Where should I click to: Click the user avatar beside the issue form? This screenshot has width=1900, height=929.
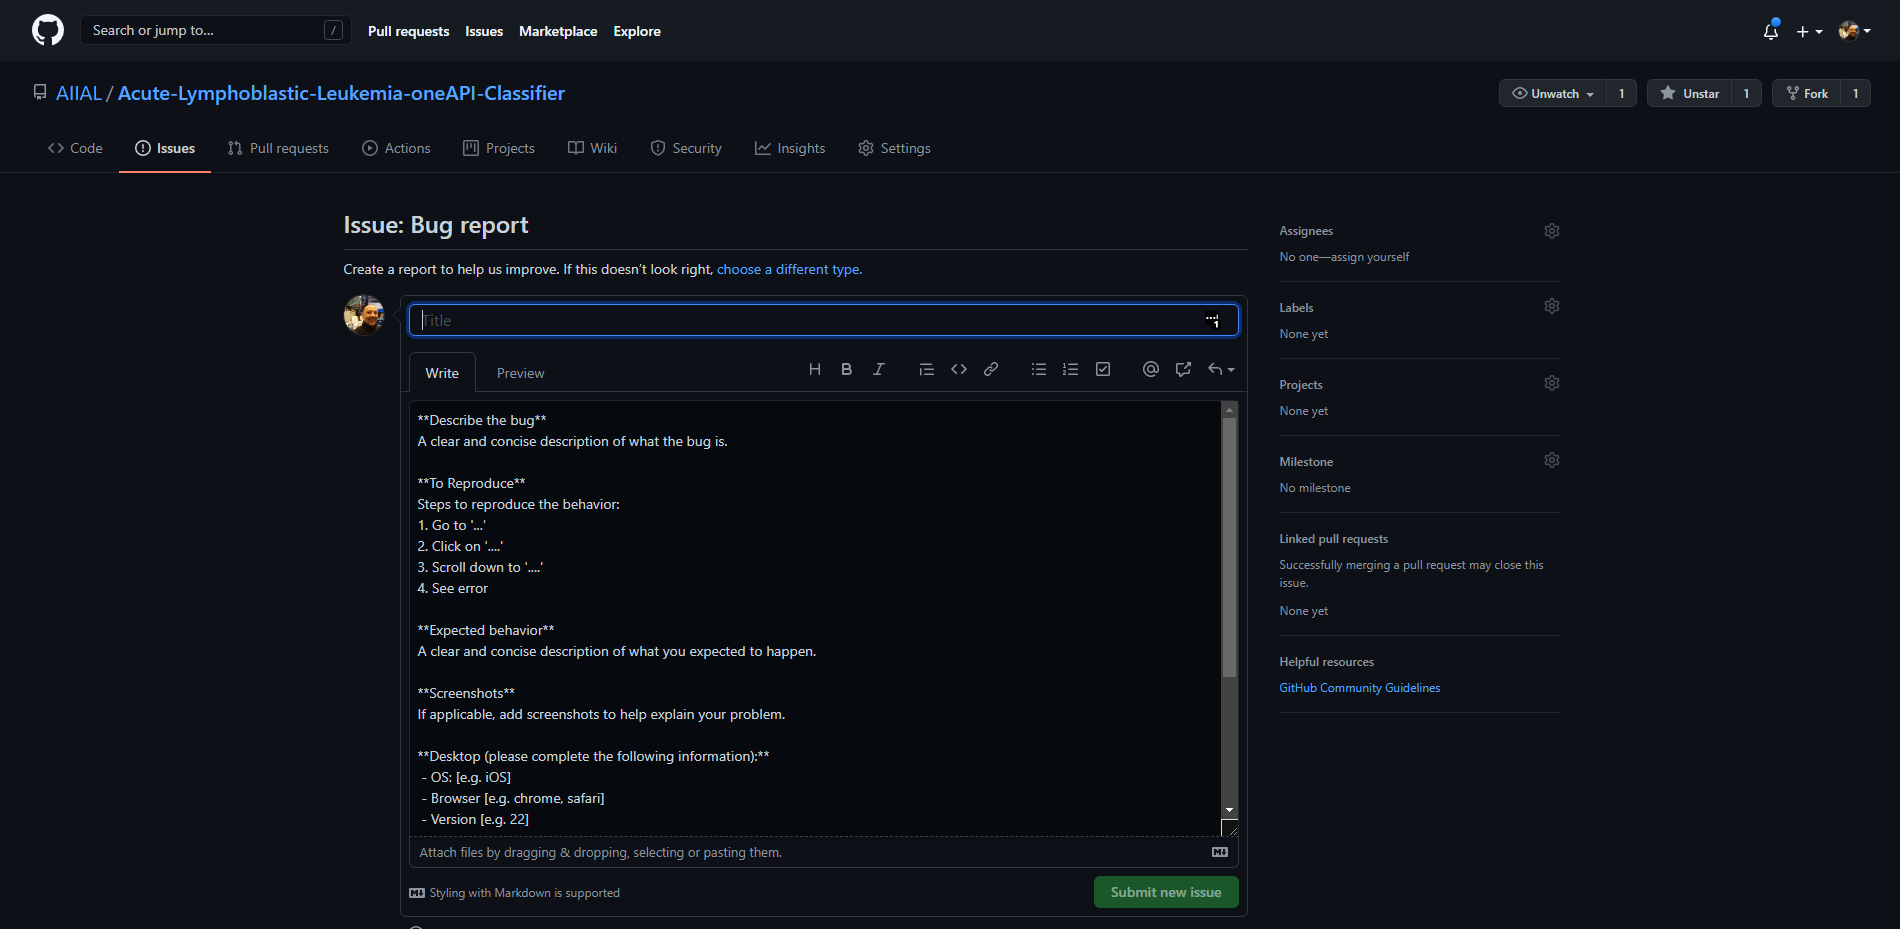(364, 315)
